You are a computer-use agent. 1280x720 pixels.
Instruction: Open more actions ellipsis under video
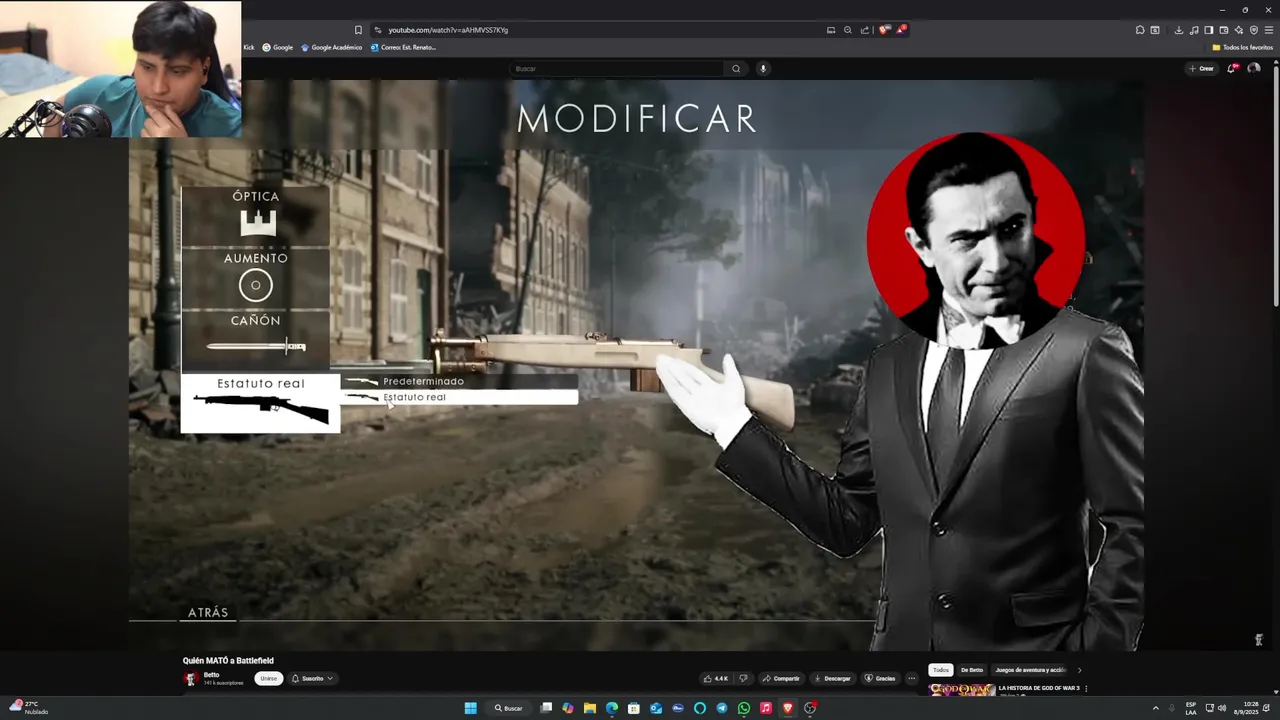(911, 678)
